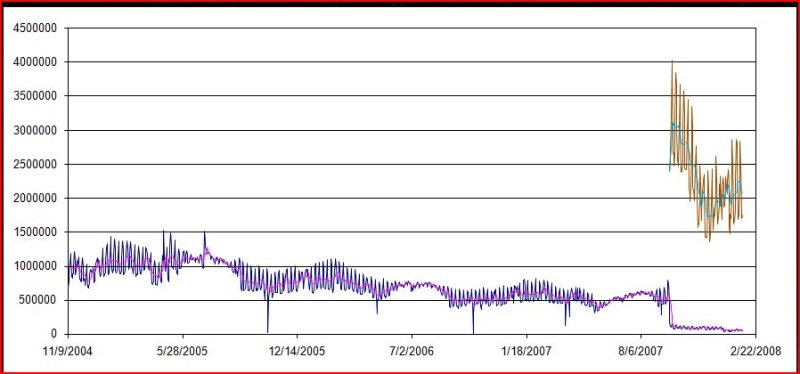
Task: Select the 11/9/2004 date label
Action: pos(68,352)
